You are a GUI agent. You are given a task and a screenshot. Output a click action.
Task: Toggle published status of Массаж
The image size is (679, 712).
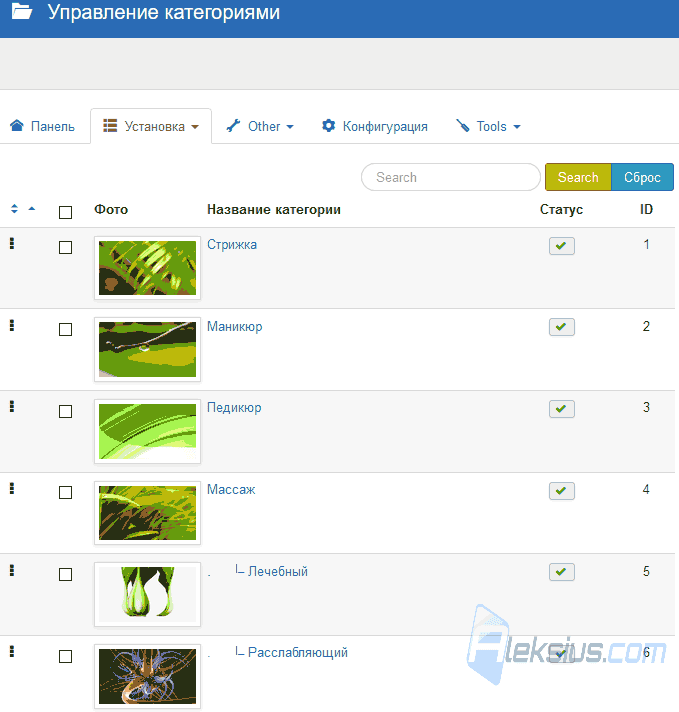[x=561, y=491]
